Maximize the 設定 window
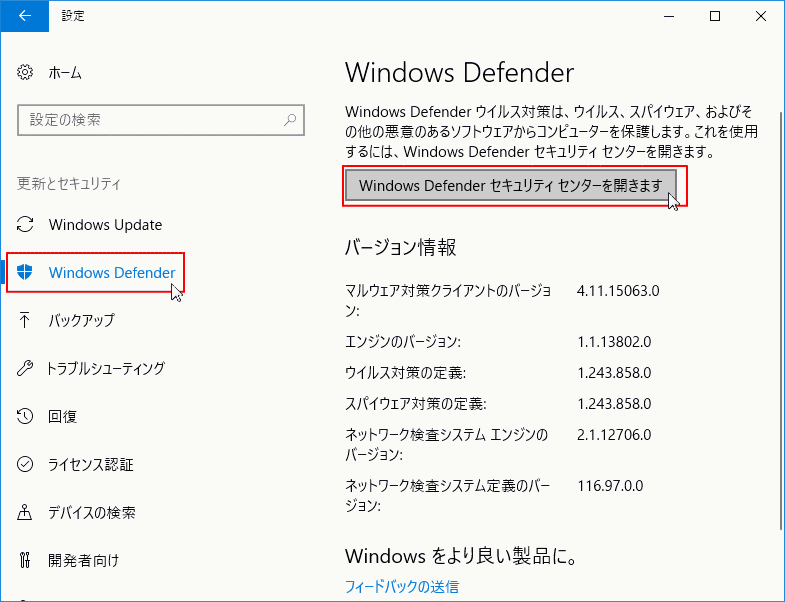 tap(715, 16)
